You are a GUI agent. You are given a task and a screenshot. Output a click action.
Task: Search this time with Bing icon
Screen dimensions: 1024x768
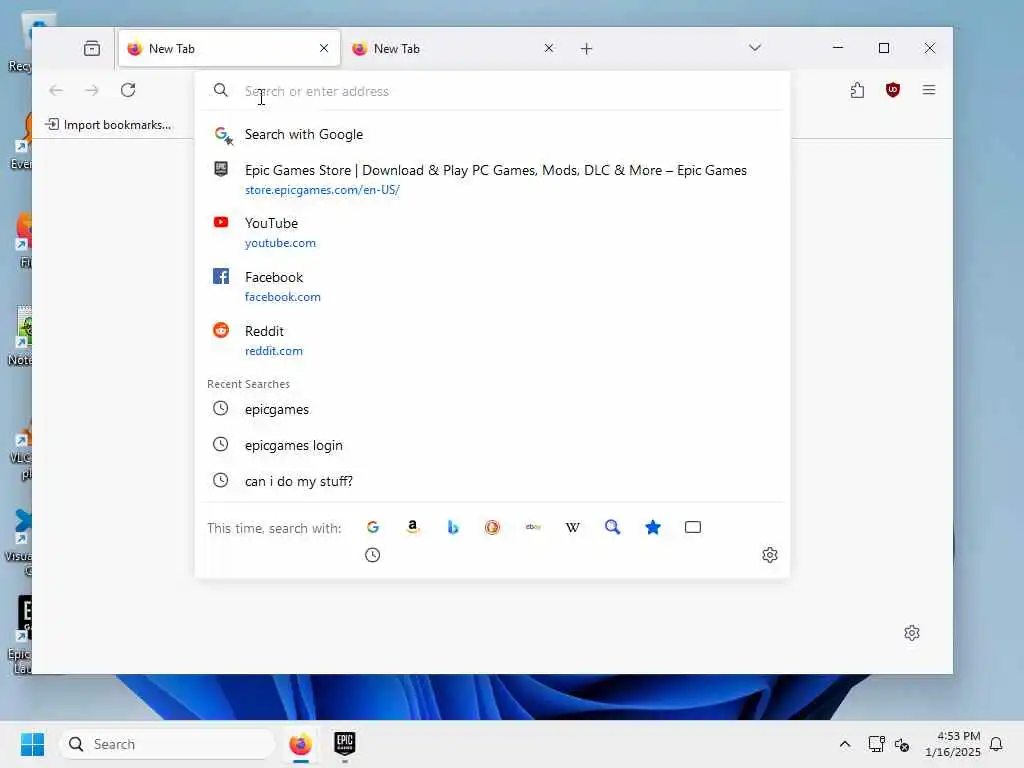pos(453,527)
